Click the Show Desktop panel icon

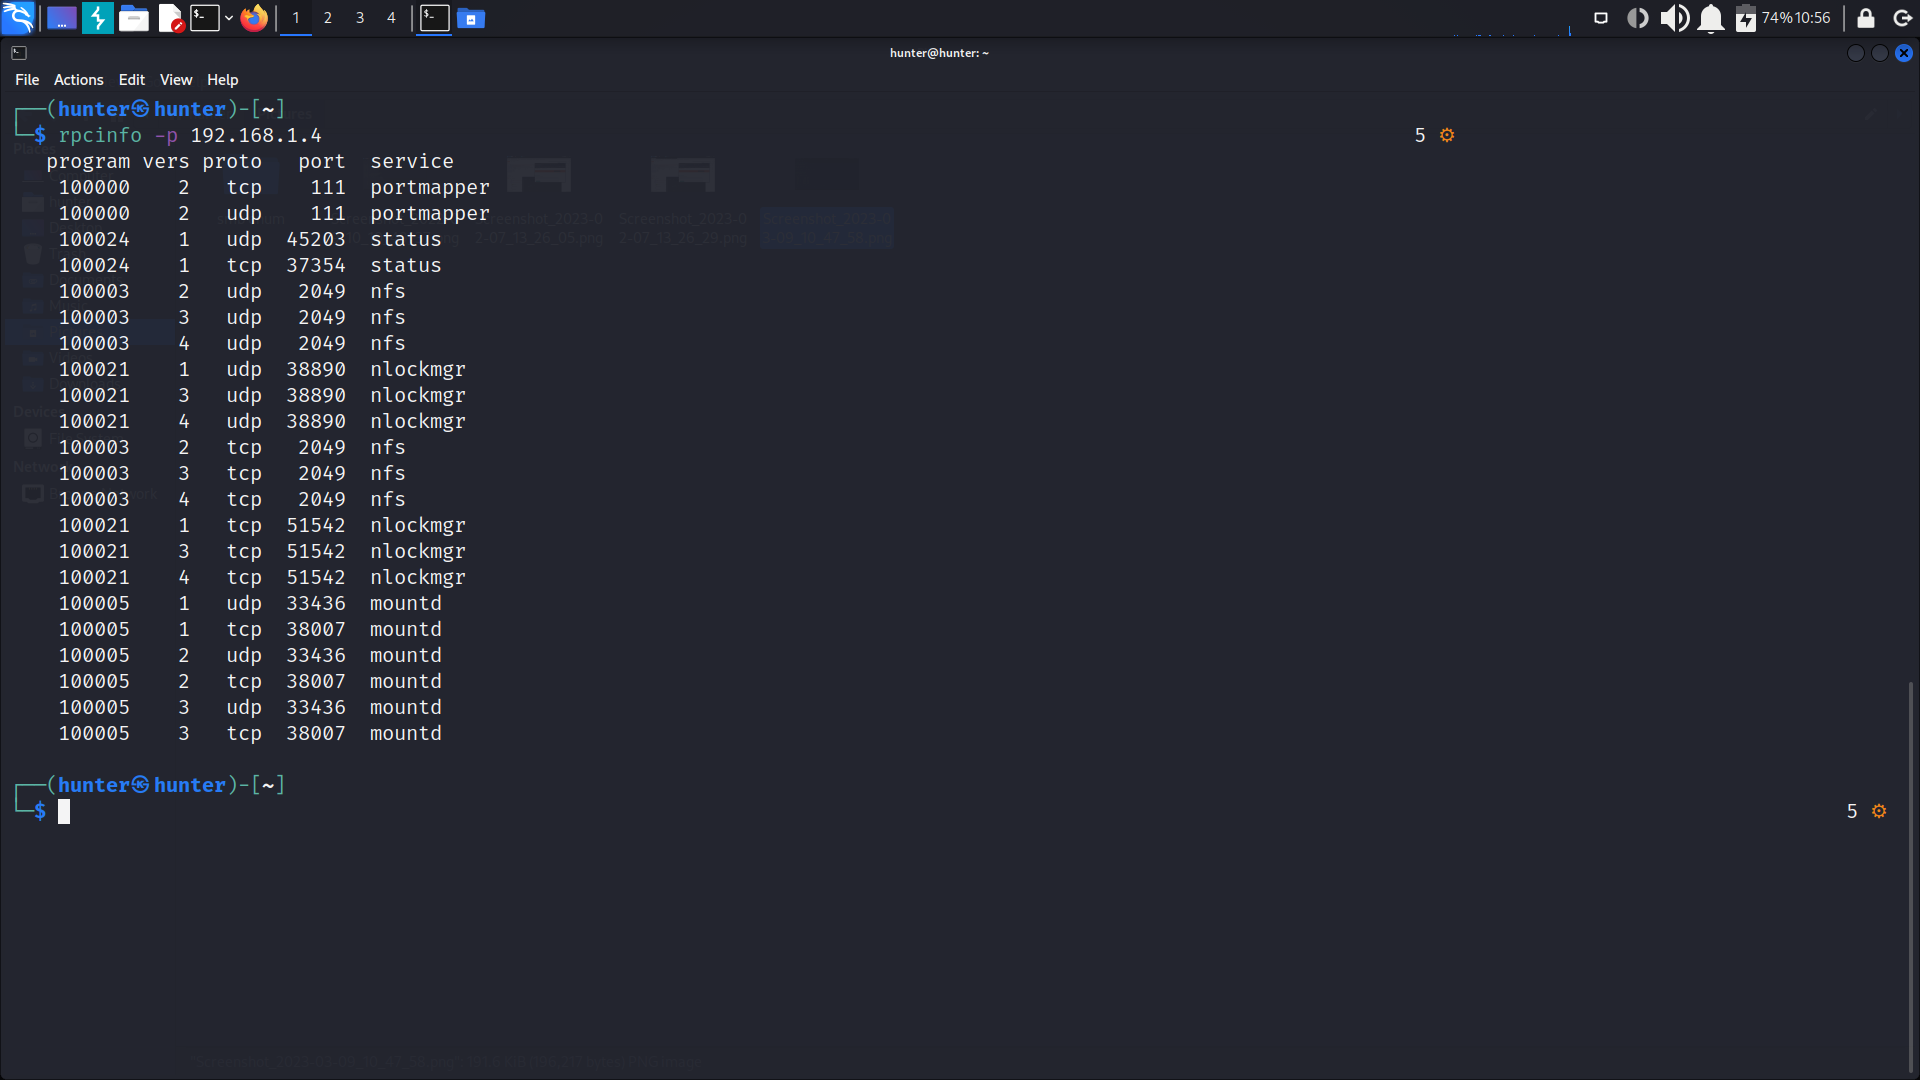tap(61, 18)
